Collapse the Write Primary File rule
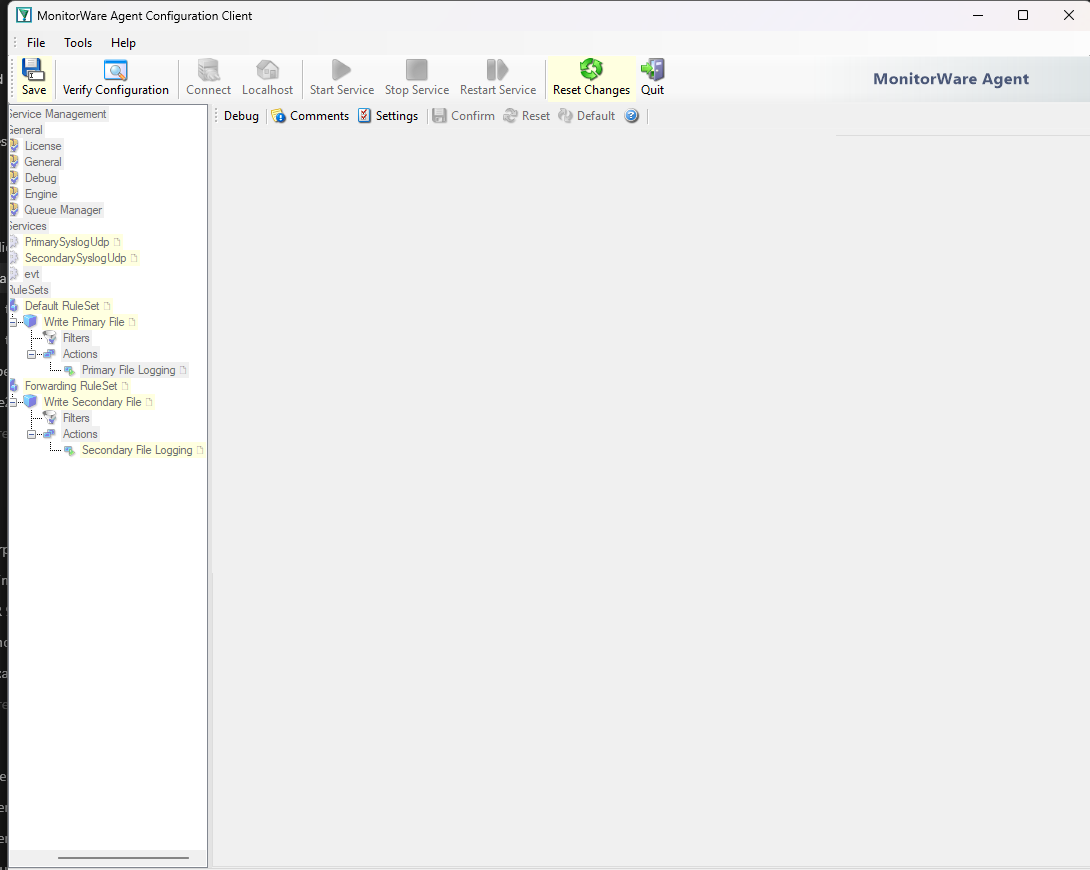Viewport: 1090px width, 870px height. click(x=13, y=322)
